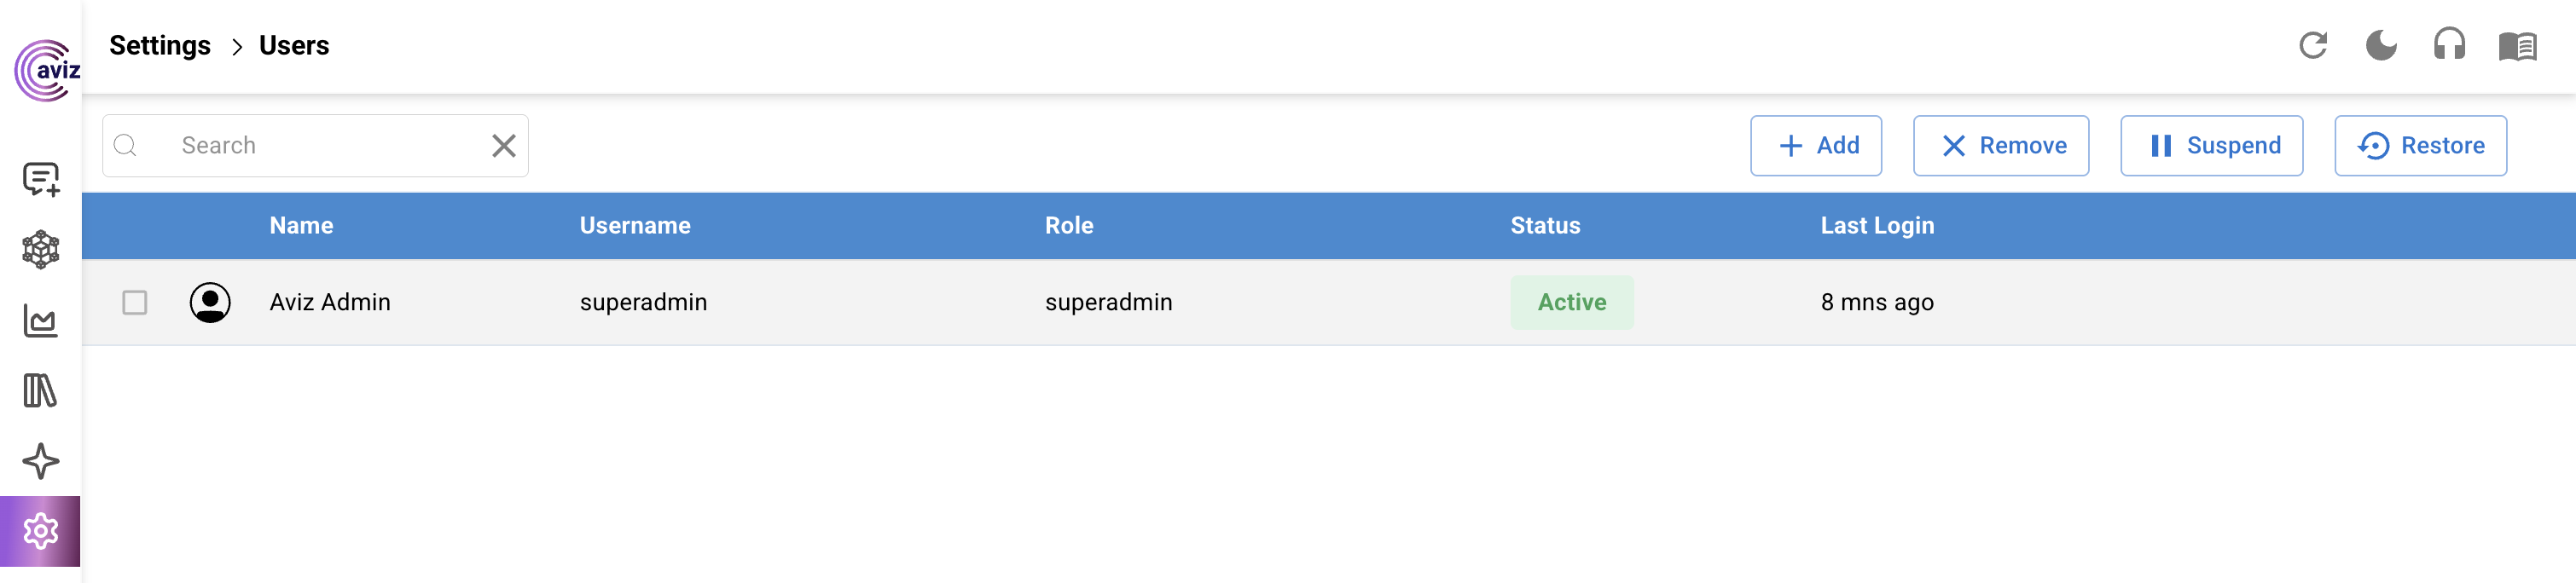Open the AI sparkle sidebar icon
The height and width of the screenshot is (583, 2576).
pyautogui.click(x=41, y=461)
